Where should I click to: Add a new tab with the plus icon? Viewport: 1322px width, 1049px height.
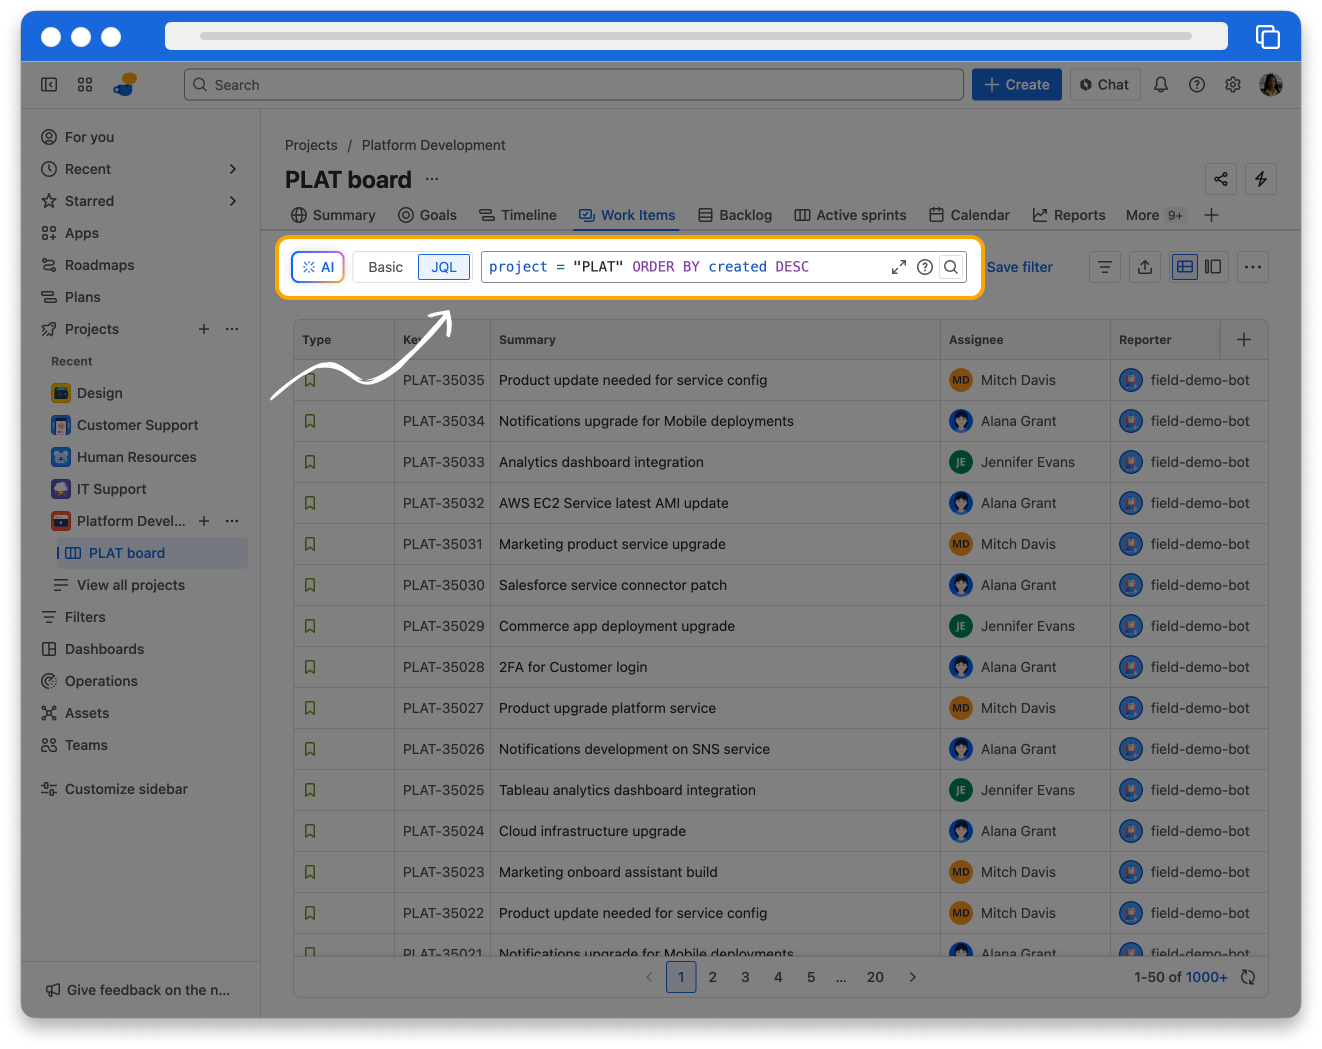click(1211, 215)
